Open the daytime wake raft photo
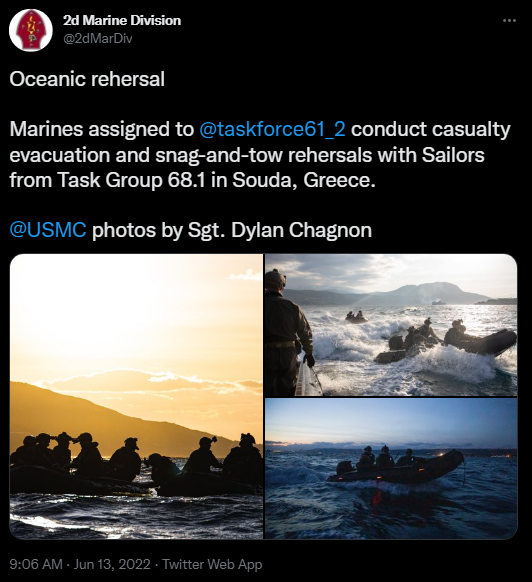Viewport: 532px width, 582px height. 391,325
